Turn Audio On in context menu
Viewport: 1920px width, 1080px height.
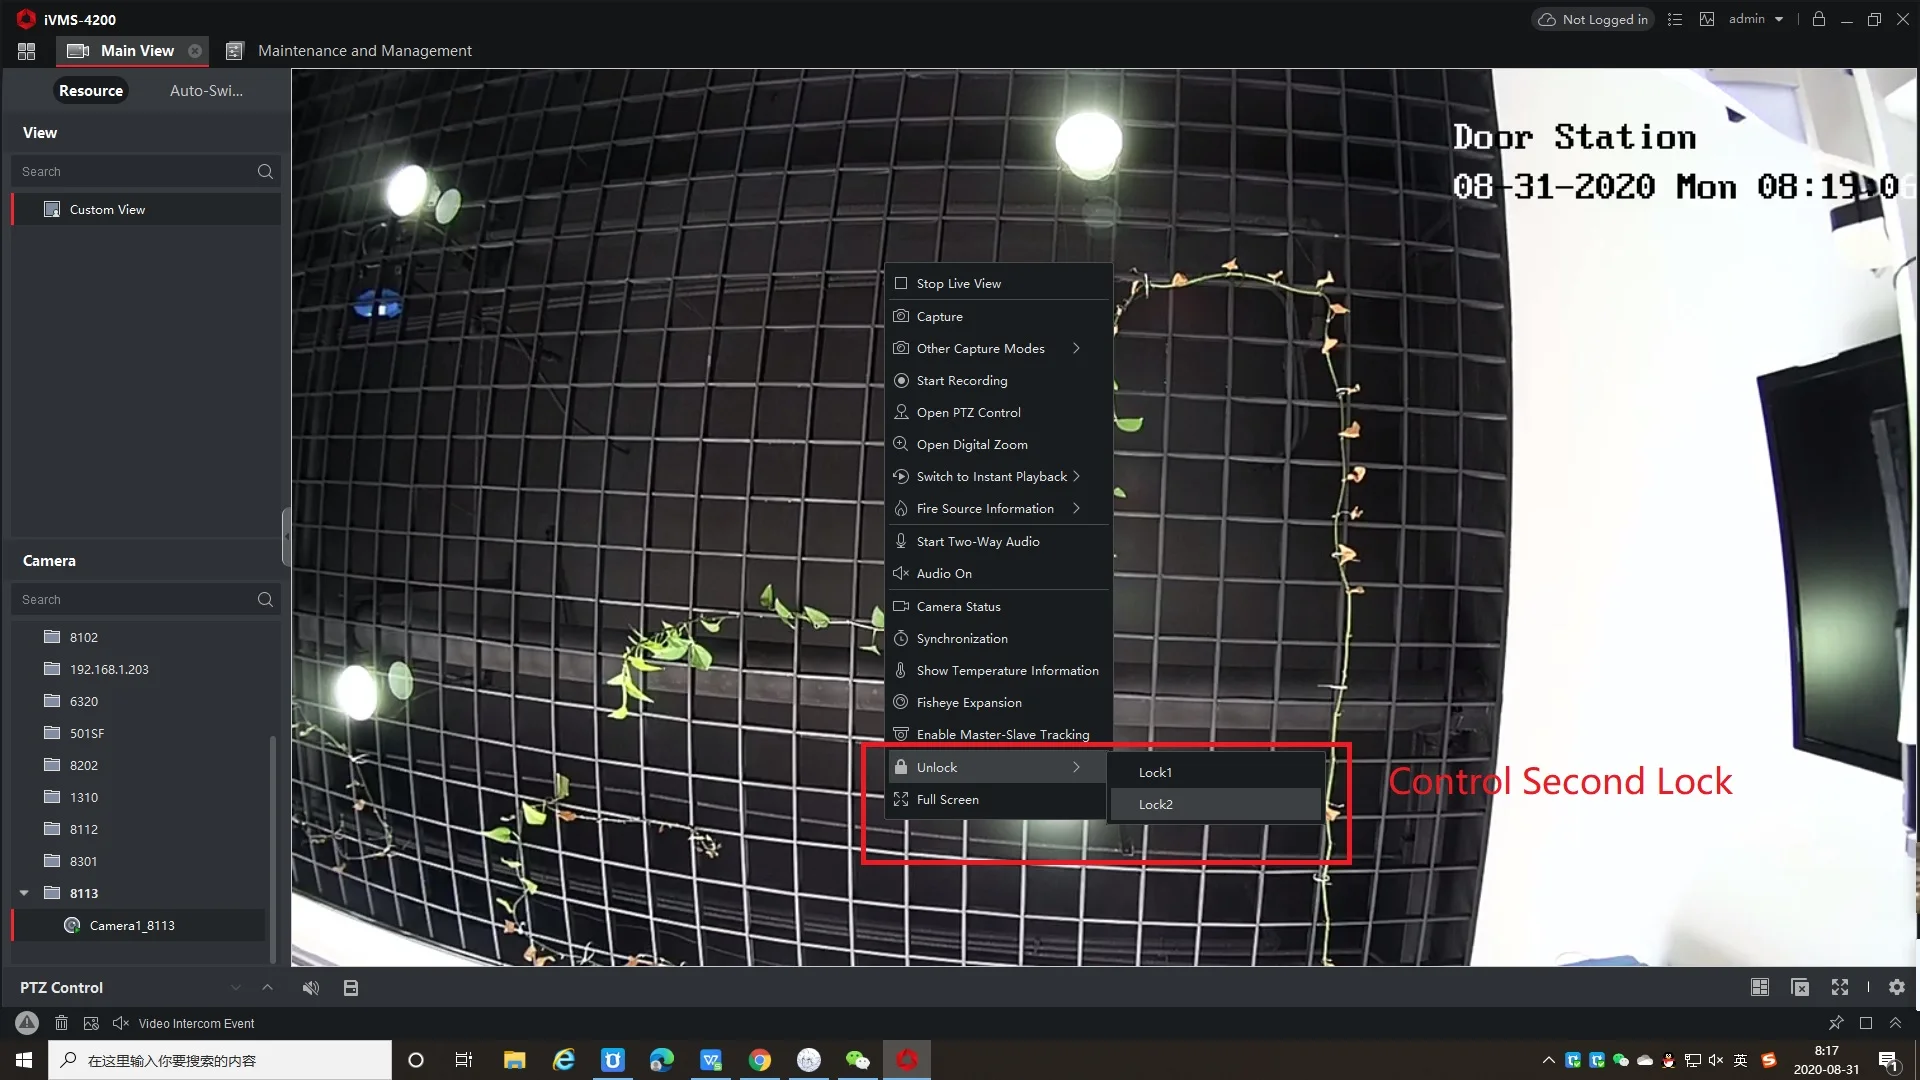[999, 574]
